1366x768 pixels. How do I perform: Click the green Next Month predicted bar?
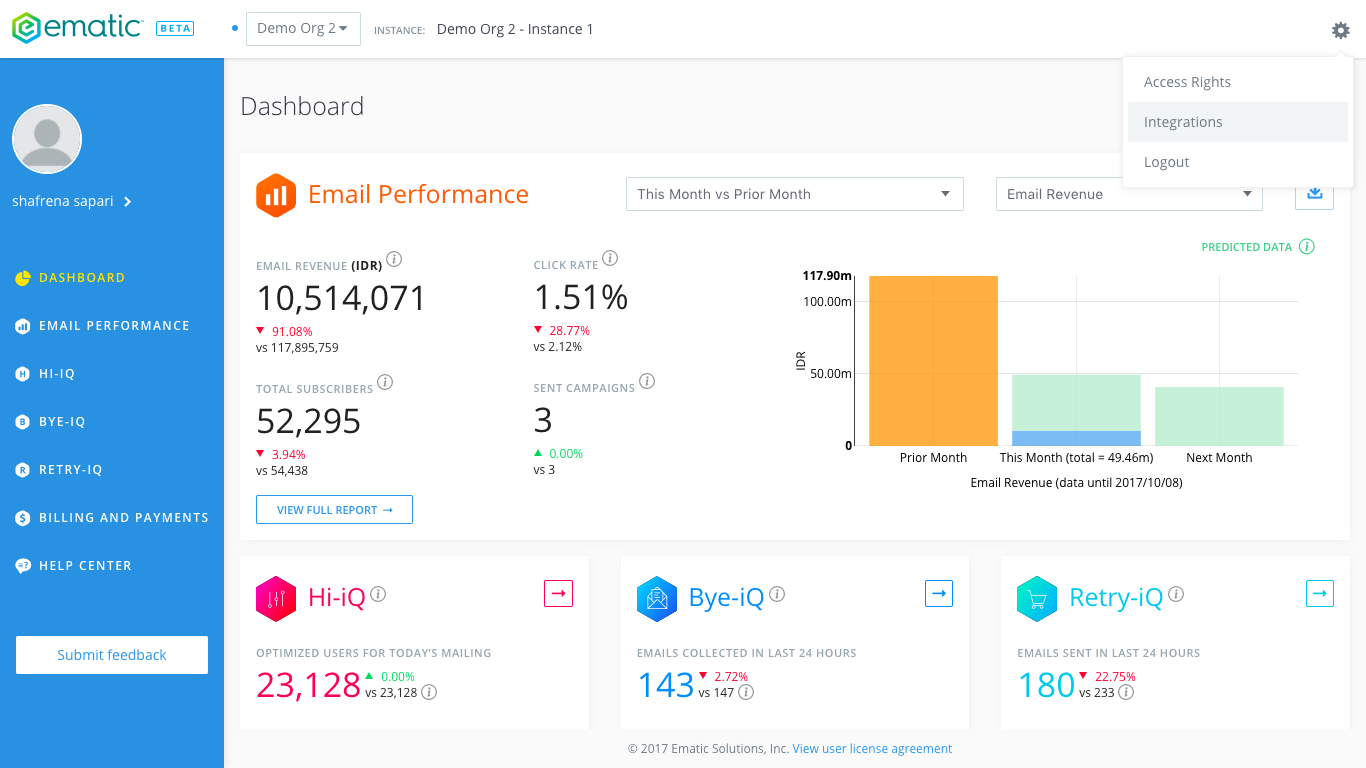click(x=1219, y=416)
